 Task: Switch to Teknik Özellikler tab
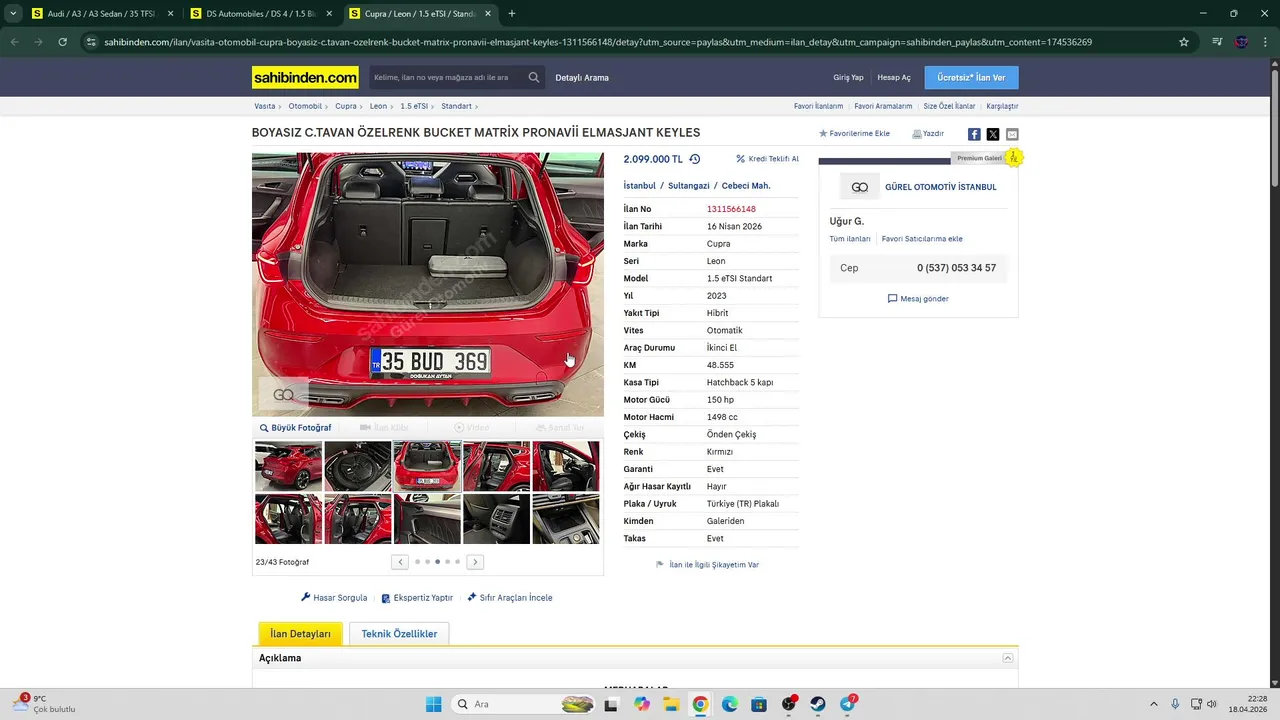(x=399, y=634)
